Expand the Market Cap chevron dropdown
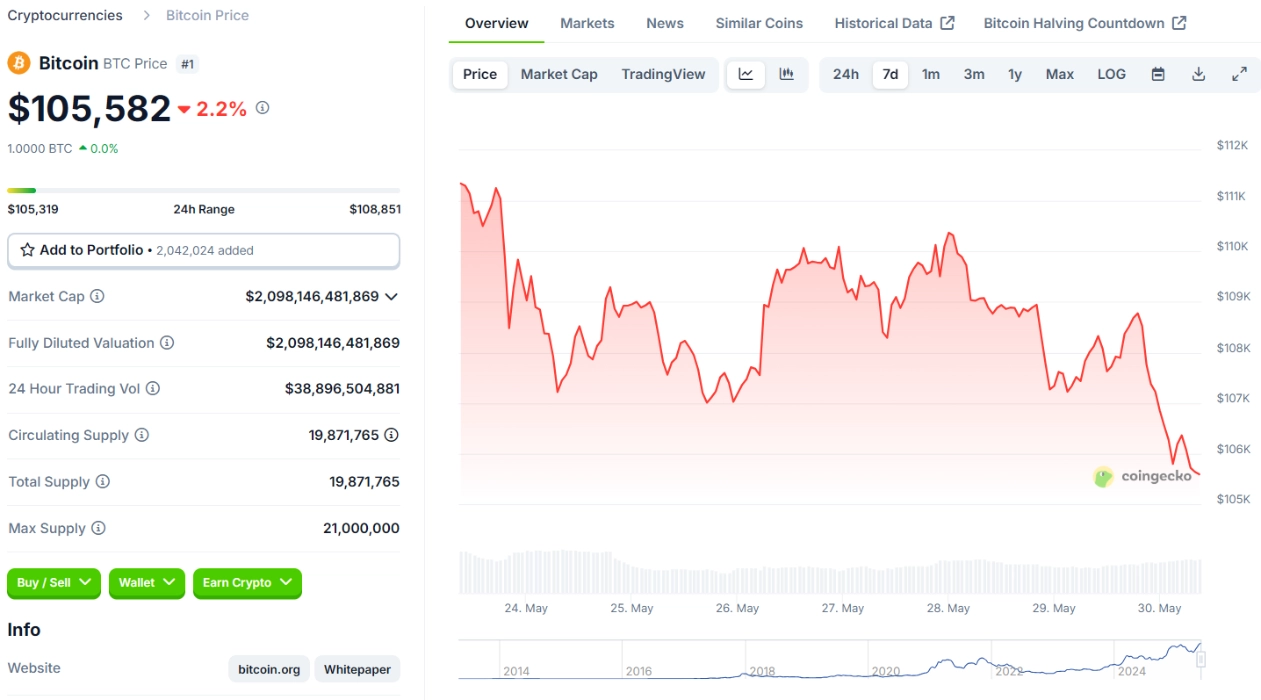1261x700 pixels. pyautogui.click(x=391, y=297)
